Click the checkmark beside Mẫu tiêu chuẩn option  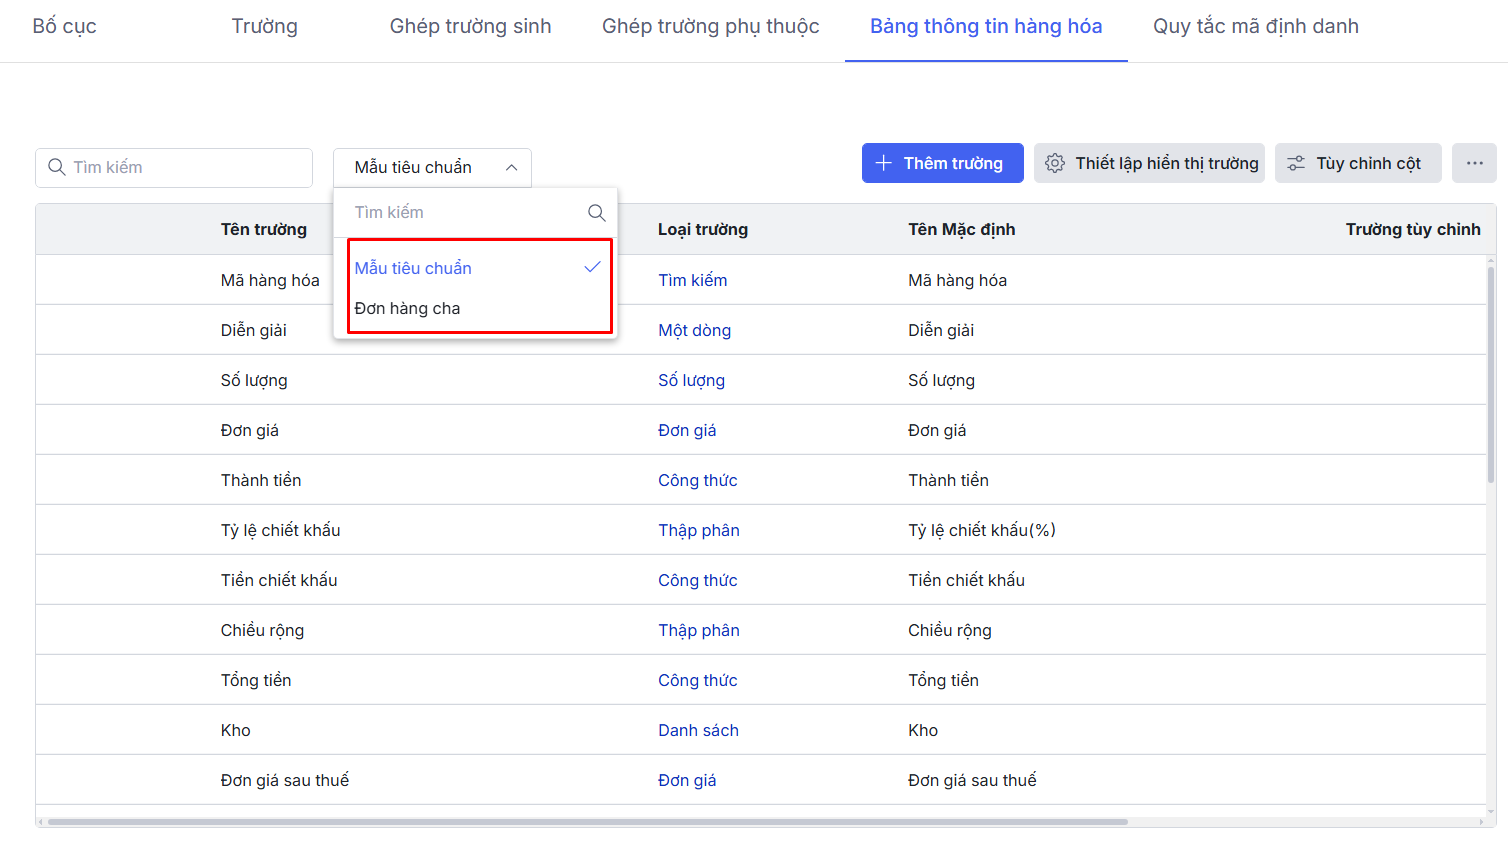(592, 267)
